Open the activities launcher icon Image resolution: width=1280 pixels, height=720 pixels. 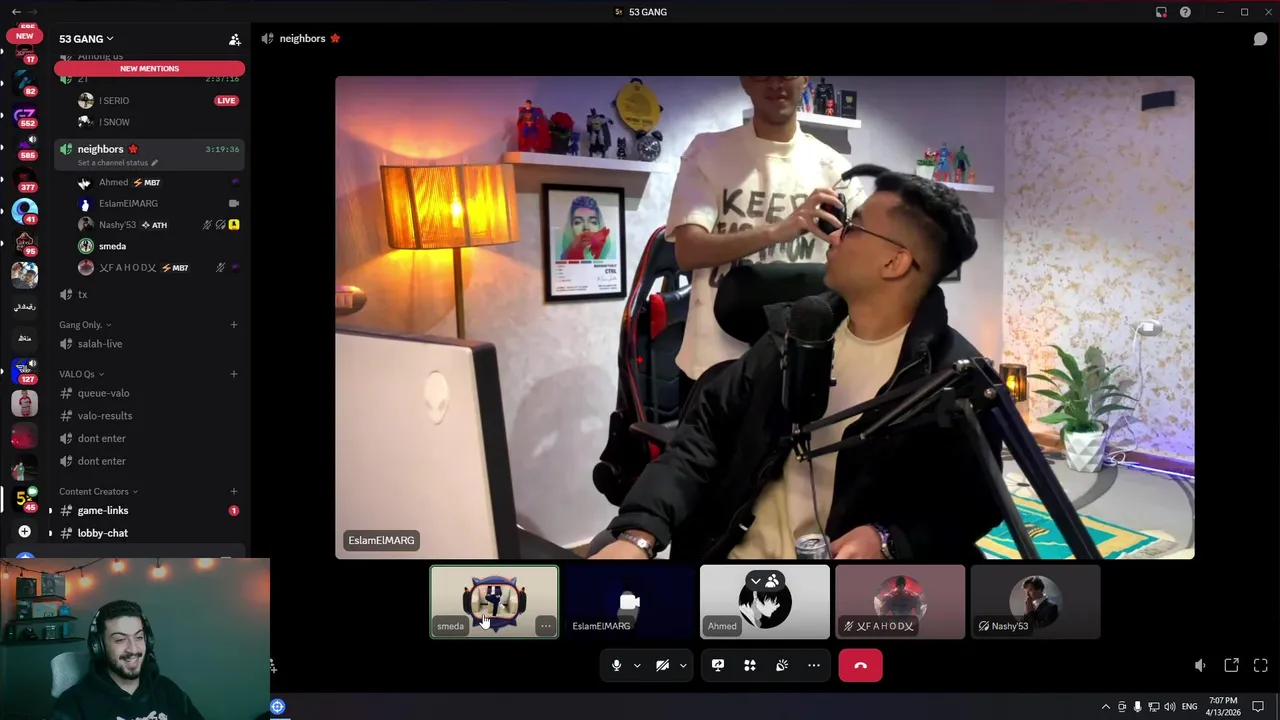pyautogui.click(x=750, y=665)
